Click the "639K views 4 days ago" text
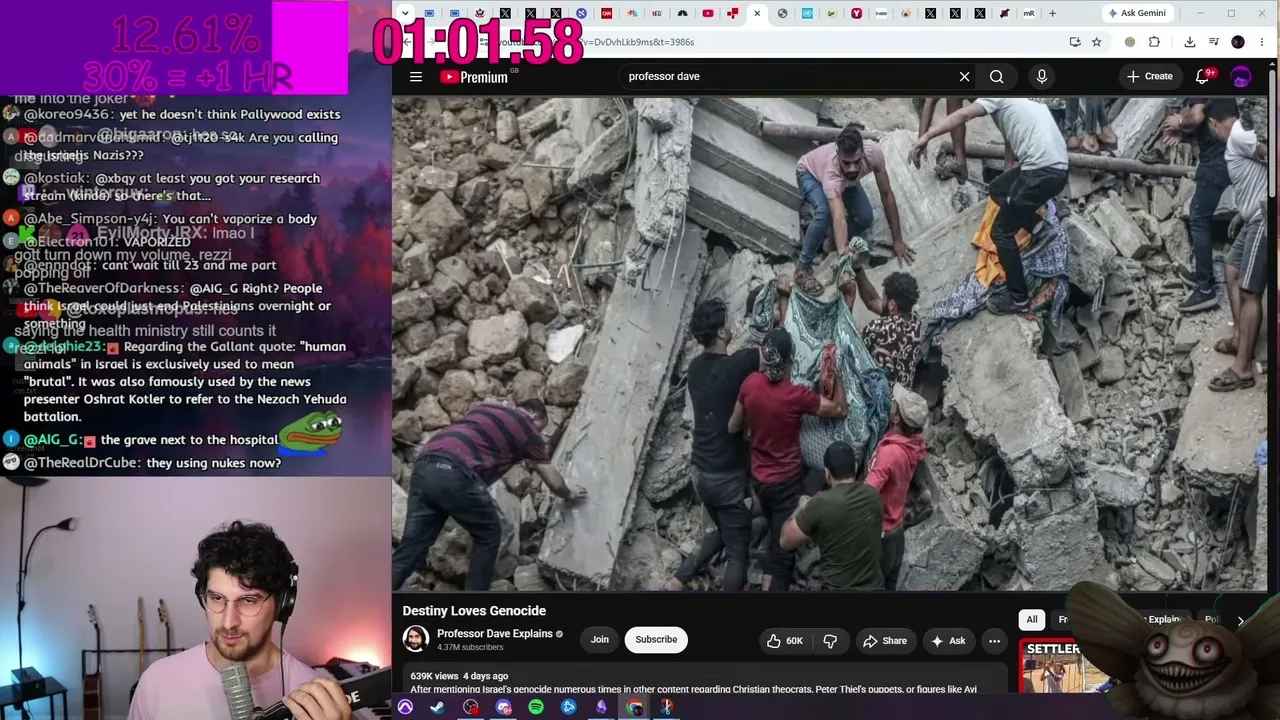The width and height of the screenshot is (1280, 720). tap(459, 676)
